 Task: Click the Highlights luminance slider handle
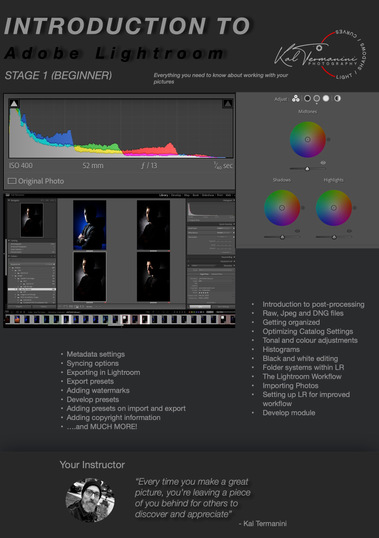334,237
